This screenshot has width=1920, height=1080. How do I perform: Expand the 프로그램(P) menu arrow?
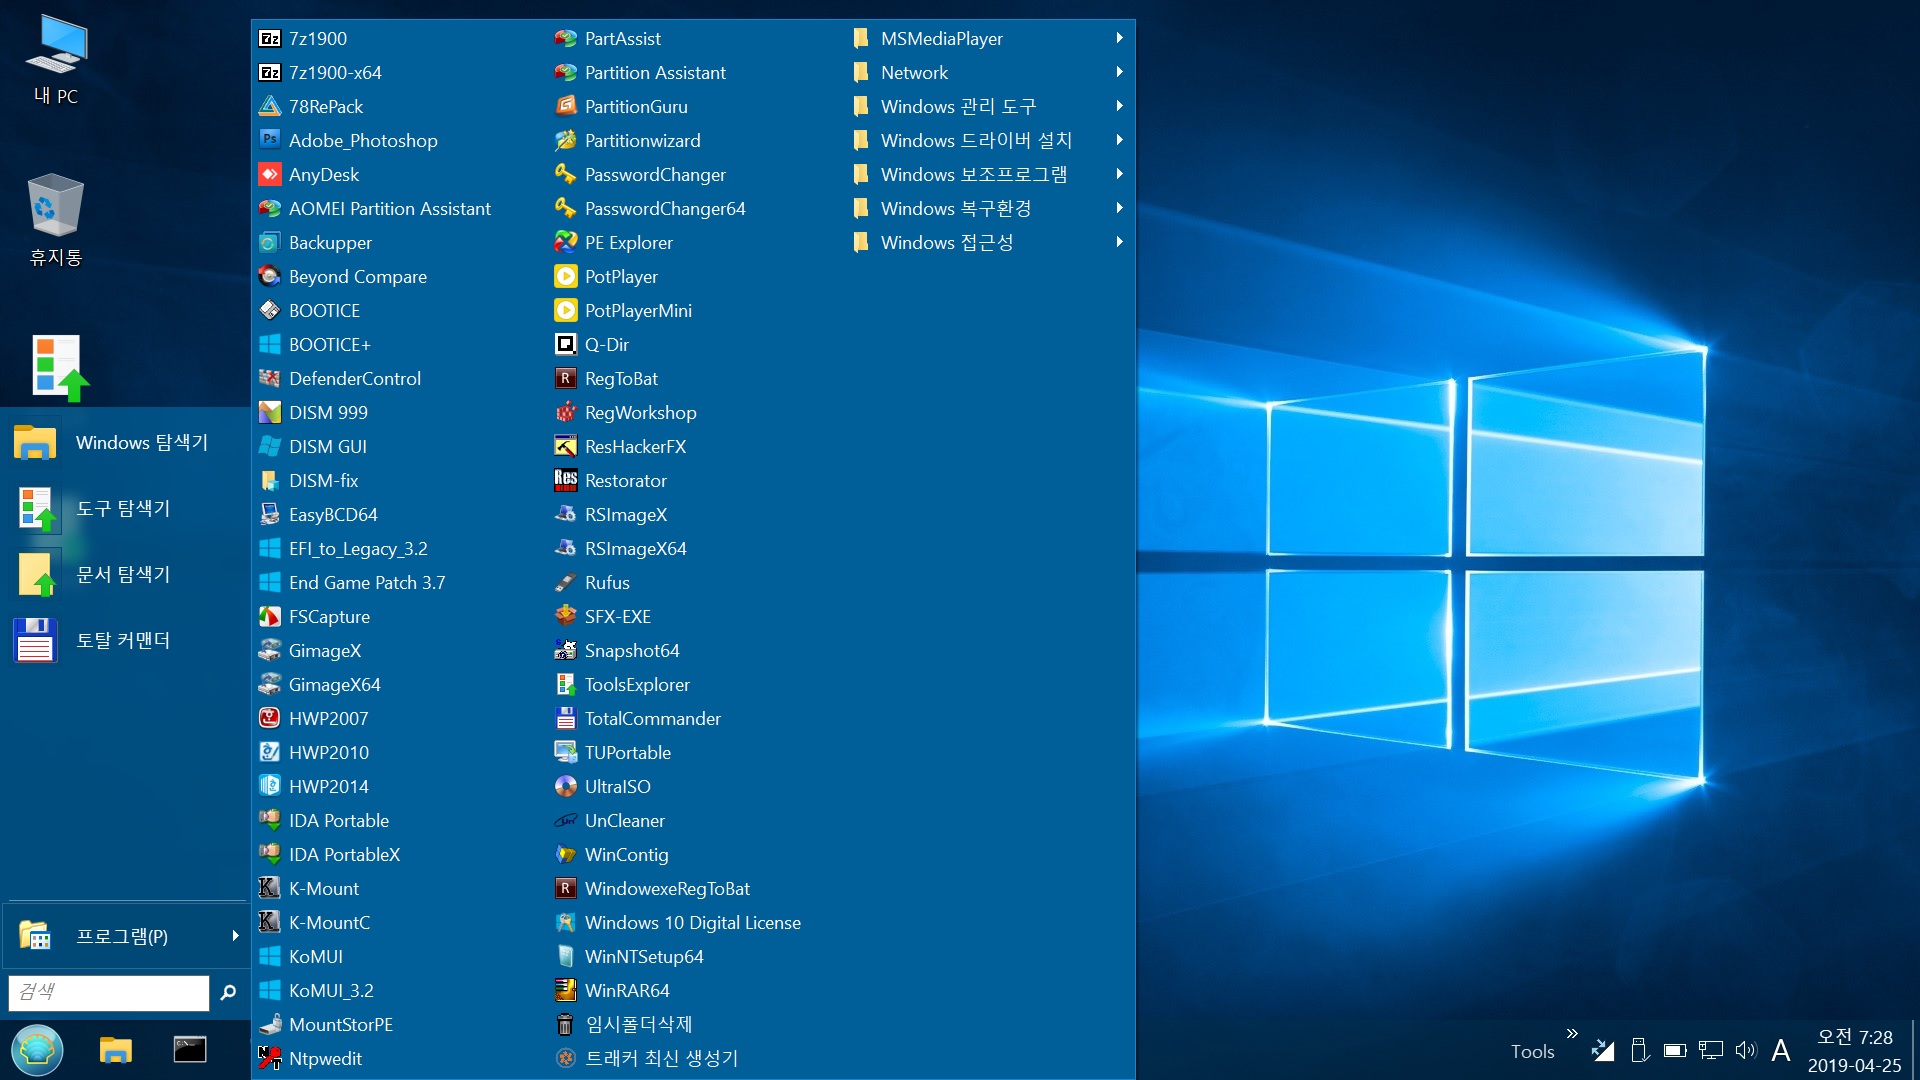(235, 936)
